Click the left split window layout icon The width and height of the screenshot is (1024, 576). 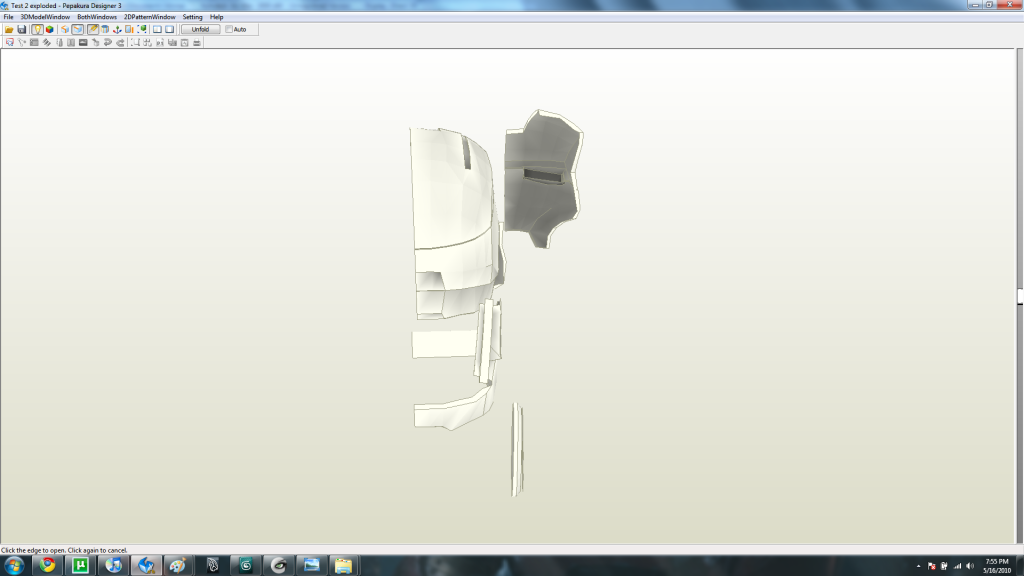pyautogui.click(x=157, y=29)
